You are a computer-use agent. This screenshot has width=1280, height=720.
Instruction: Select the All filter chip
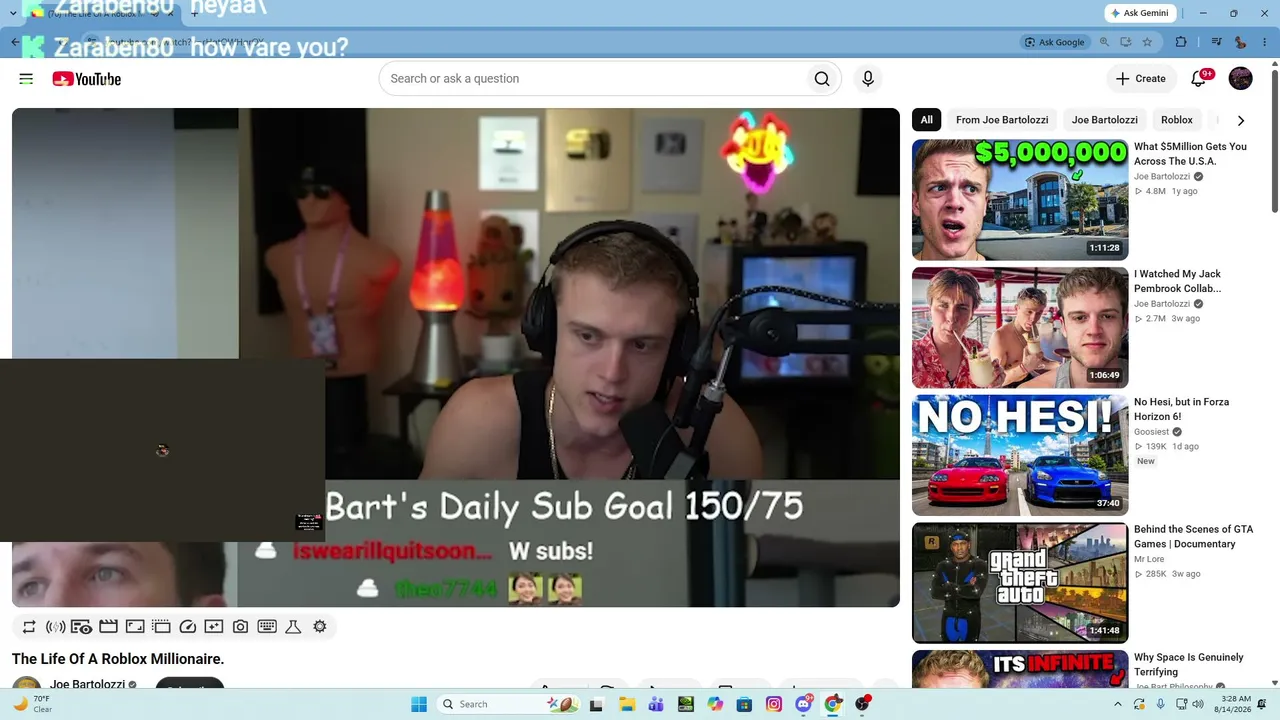tap(927, 120)
